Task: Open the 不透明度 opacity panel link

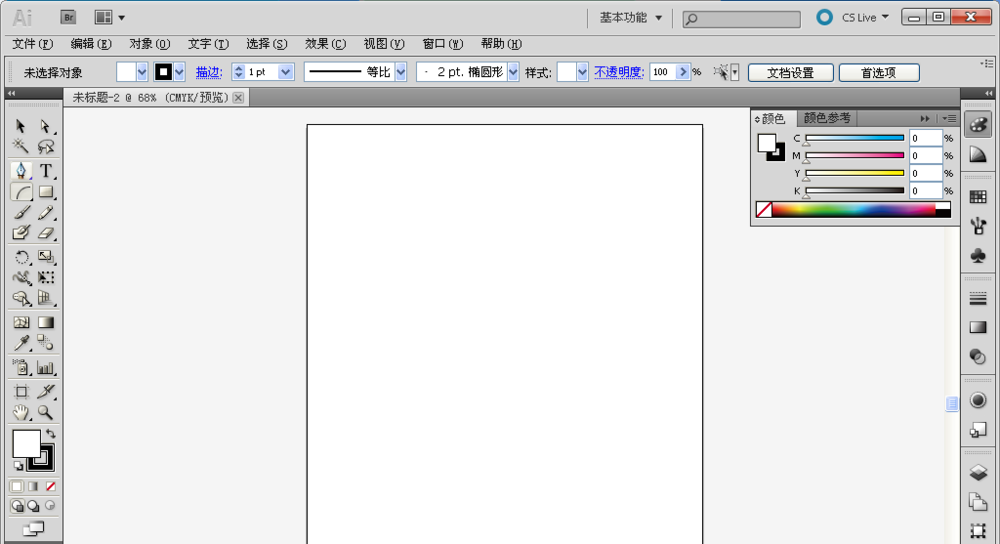Action: pyautogui.click(x=619, y=72)
